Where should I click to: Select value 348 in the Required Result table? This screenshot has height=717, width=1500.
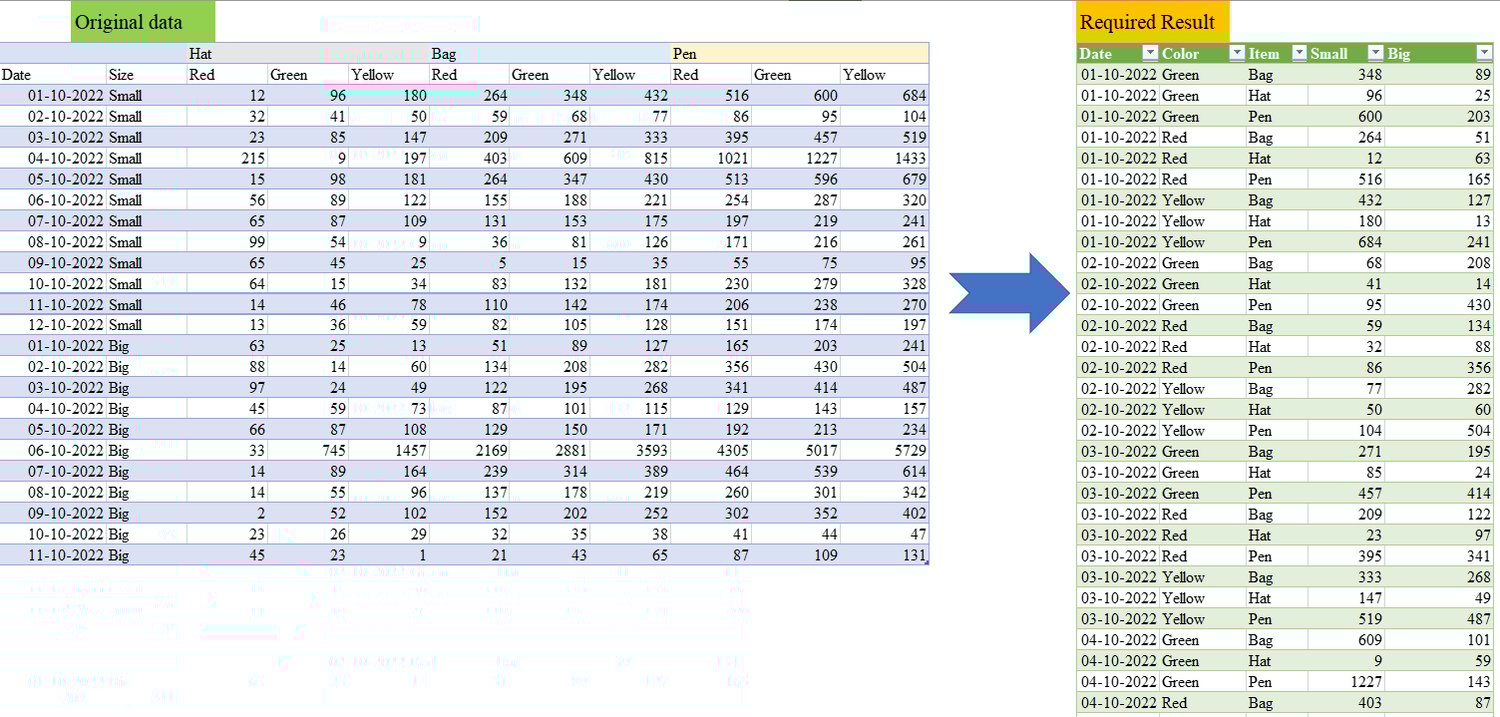click(x=1346, y=74)
